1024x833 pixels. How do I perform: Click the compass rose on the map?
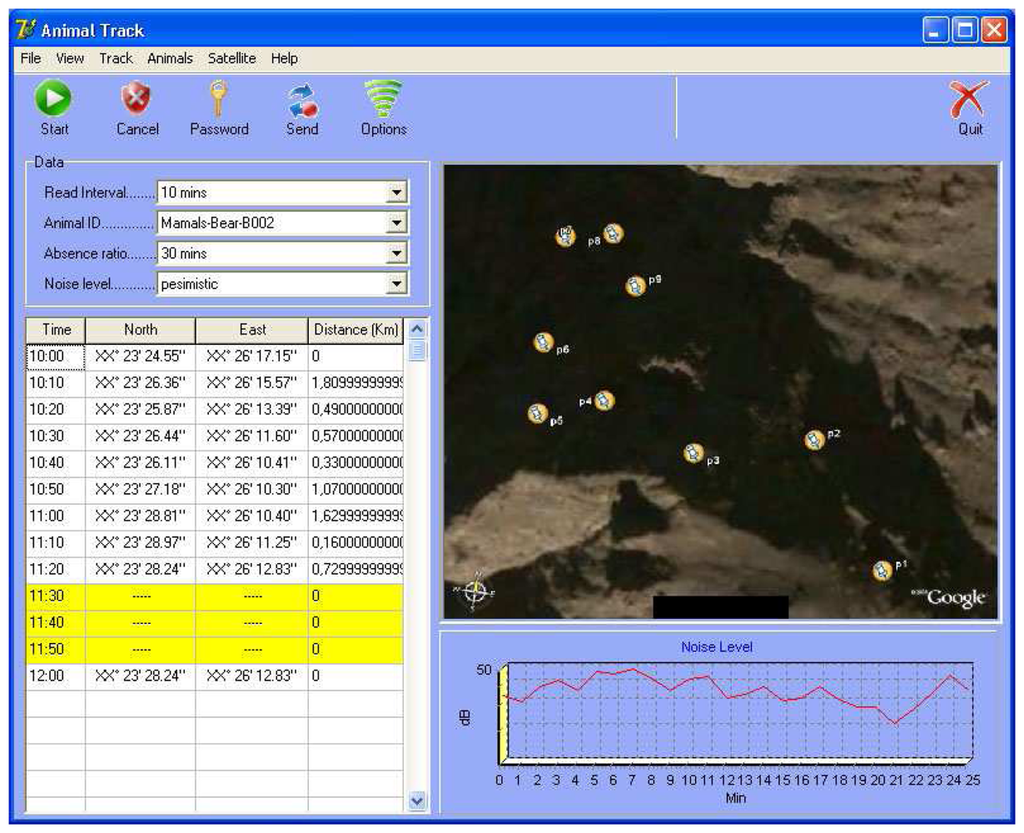pyautogui.click(x=475, y=591)
